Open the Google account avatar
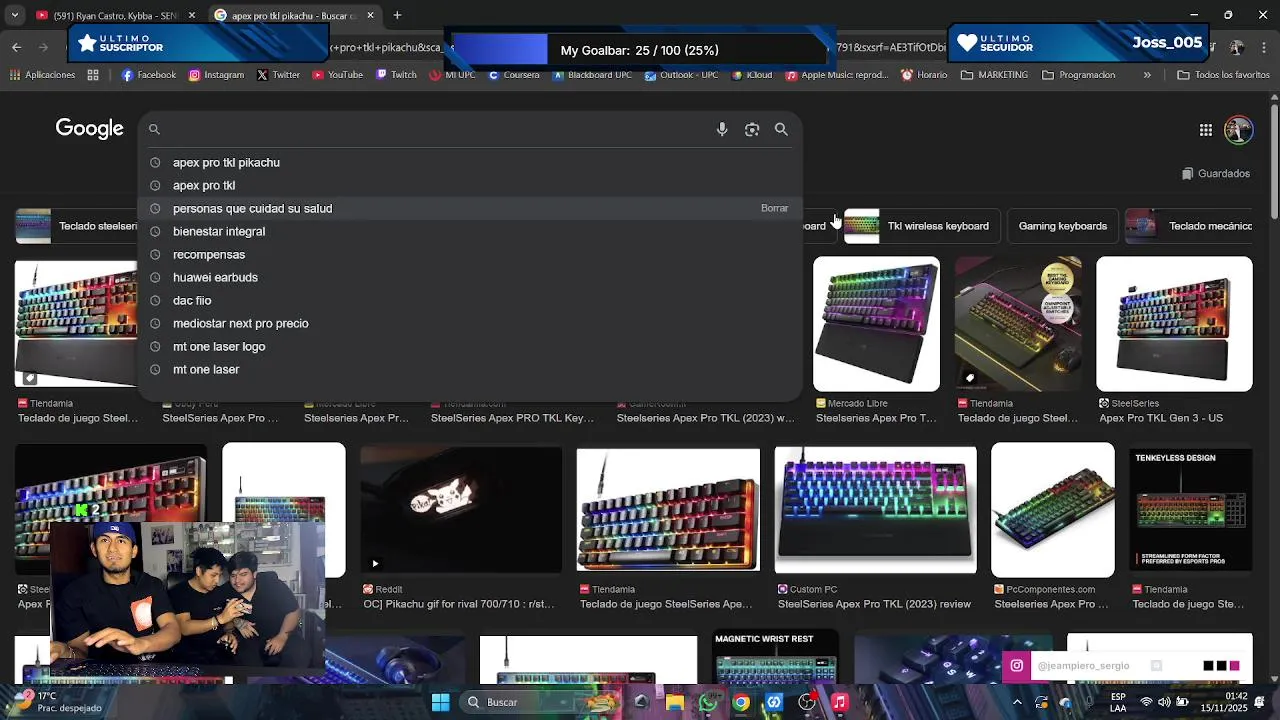 (x=1238, y=130)
